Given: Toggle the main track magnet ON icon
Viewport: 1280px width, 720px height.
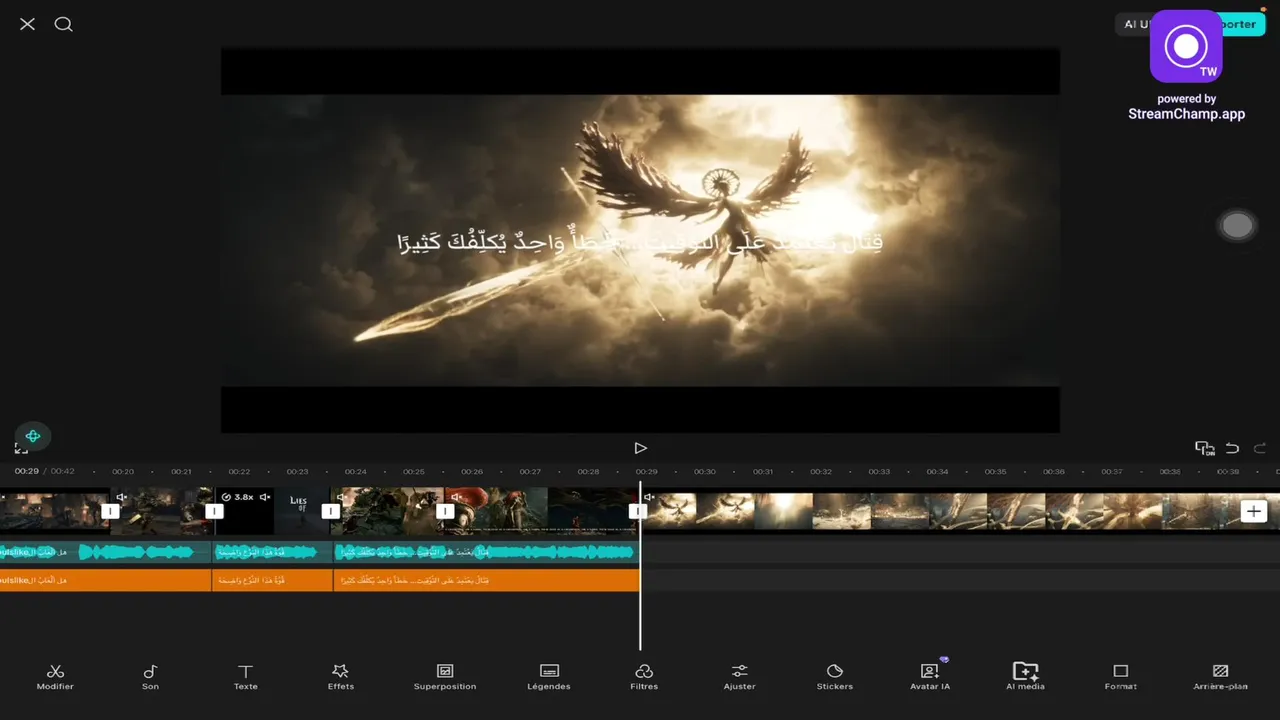Looking at the screenshot, I should pos(1205,448).
